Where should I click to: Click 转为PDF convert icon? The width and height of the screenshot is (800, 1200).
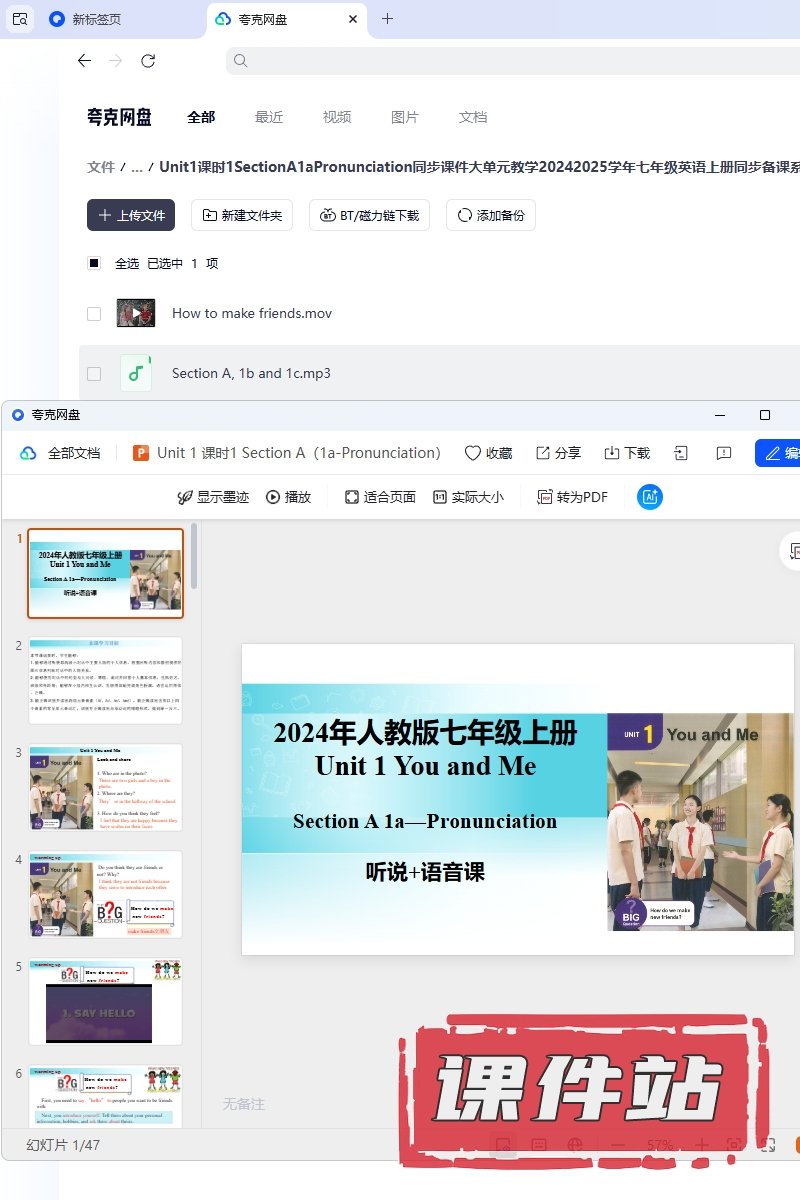[545, 497]
